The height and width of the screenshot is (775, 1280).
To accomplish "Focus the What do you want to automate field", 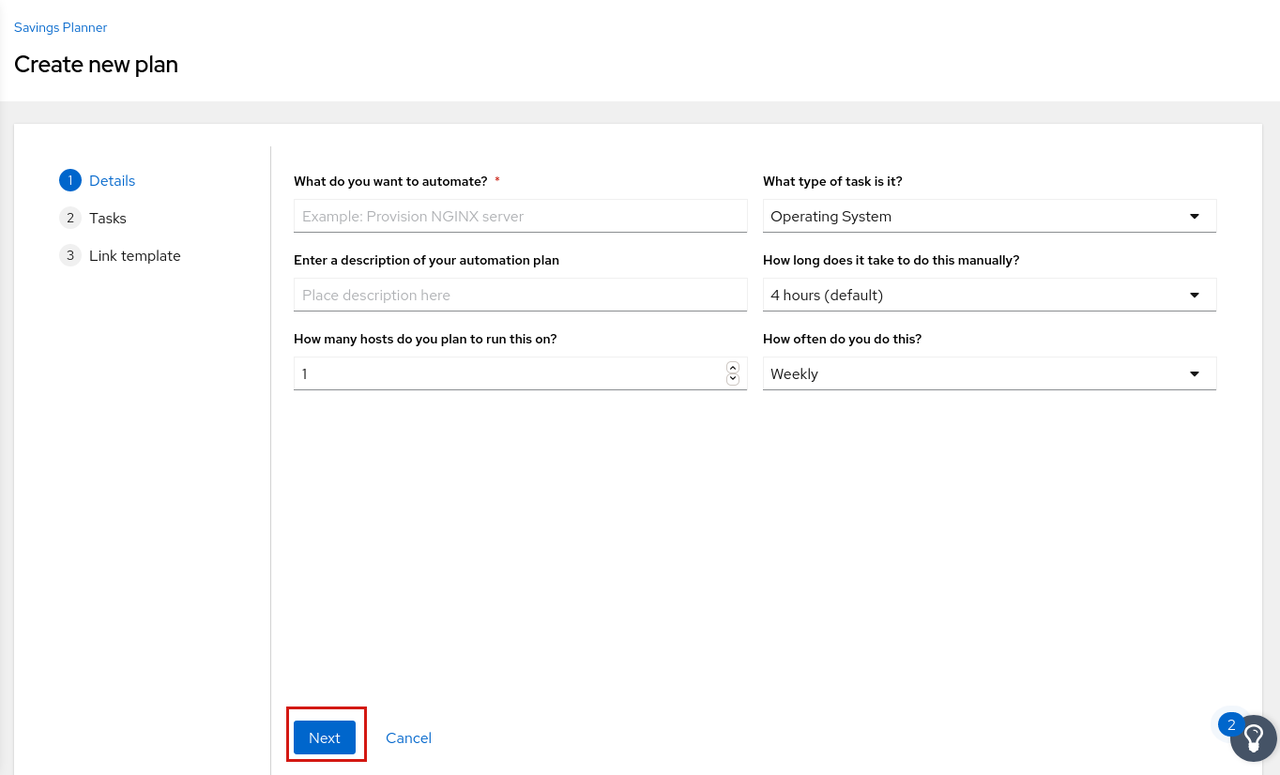I will (x=520, y=216).
